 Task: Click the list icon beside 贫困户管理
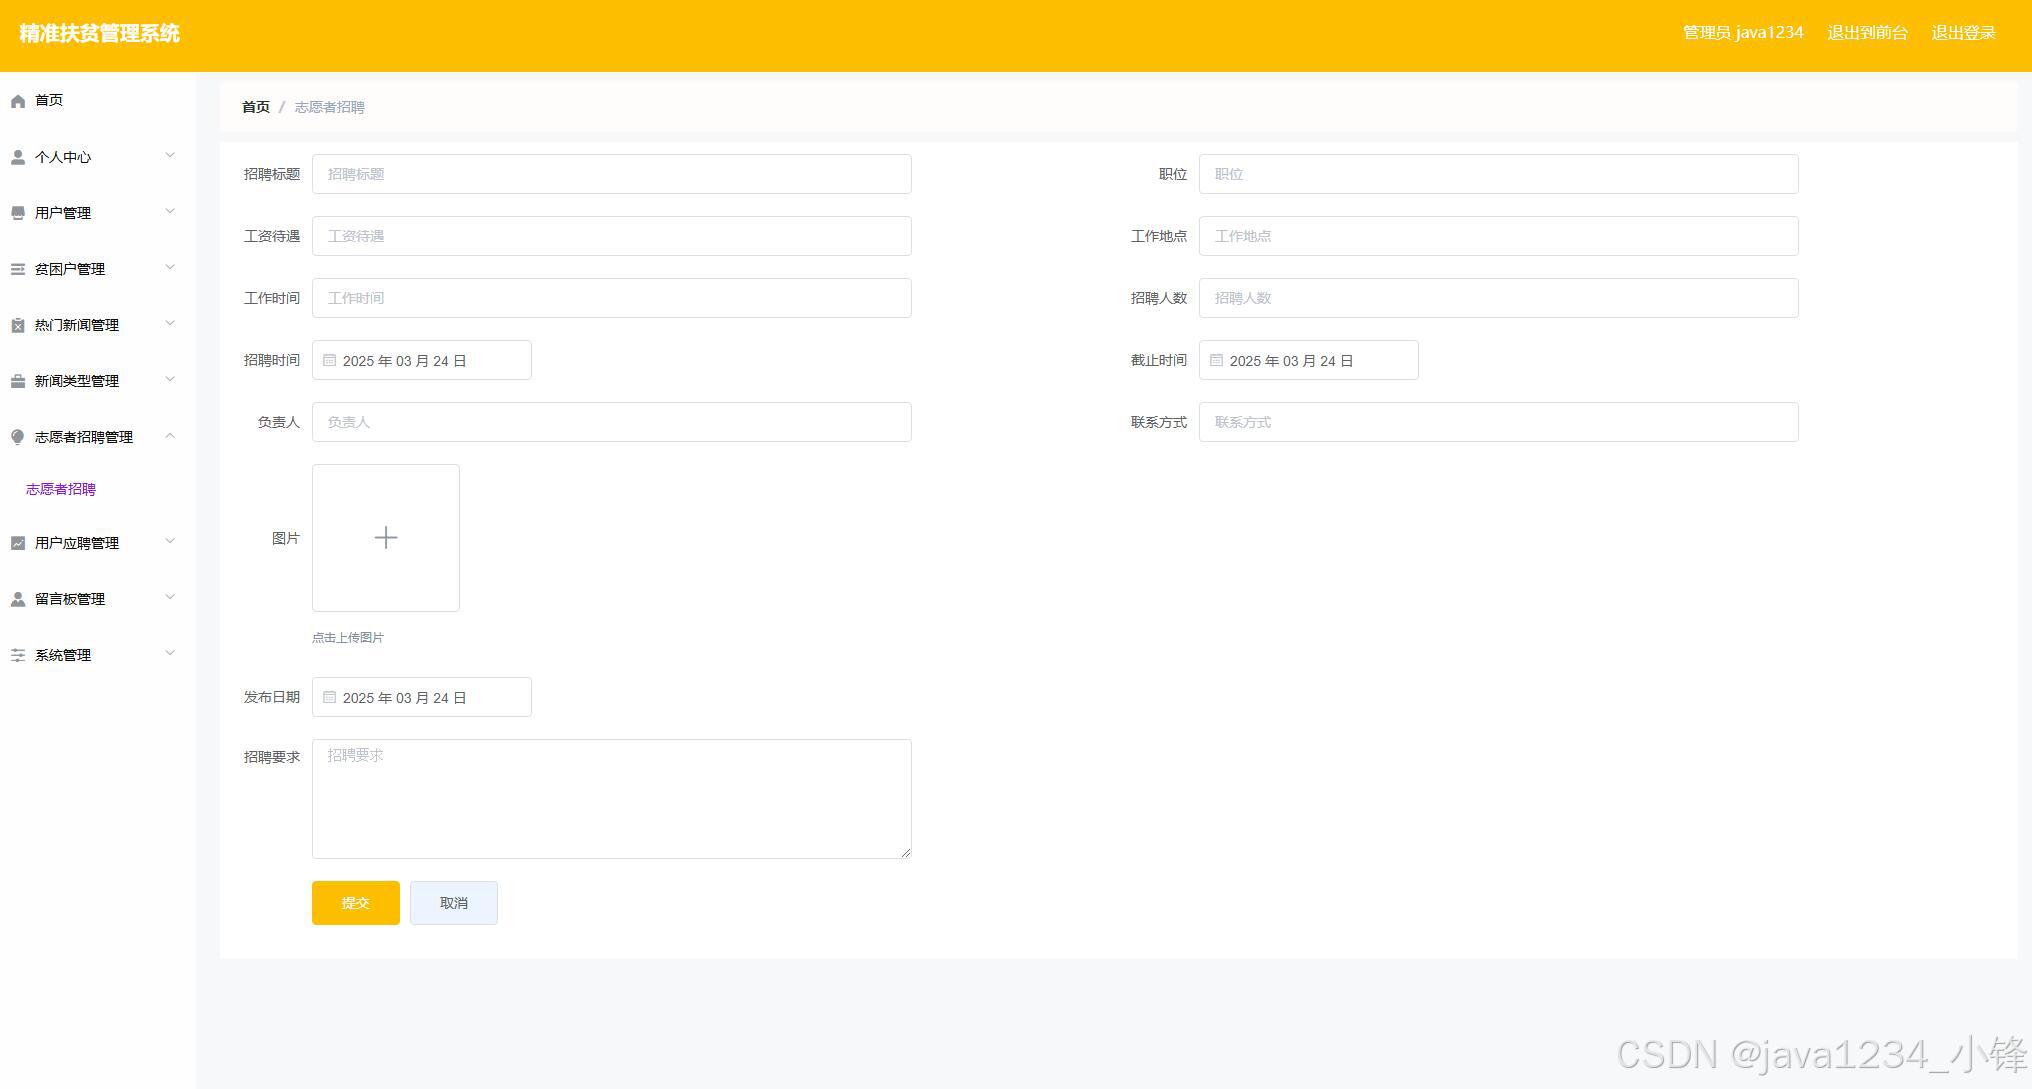18,269
